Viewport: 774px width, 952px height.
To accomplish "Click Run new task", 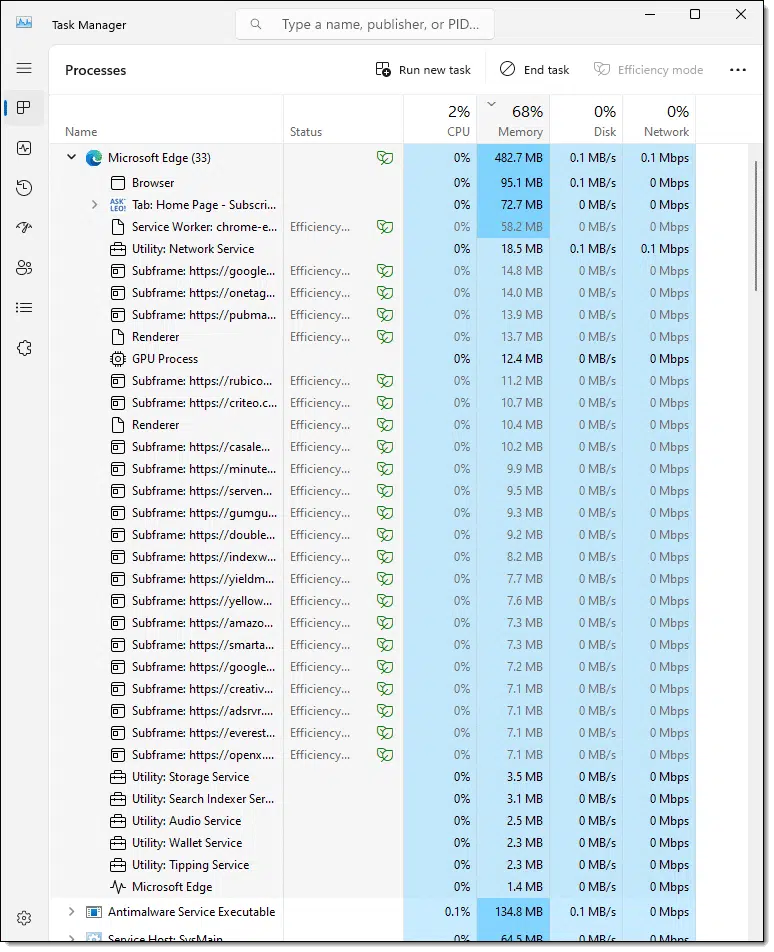I will tap(423, 70).
